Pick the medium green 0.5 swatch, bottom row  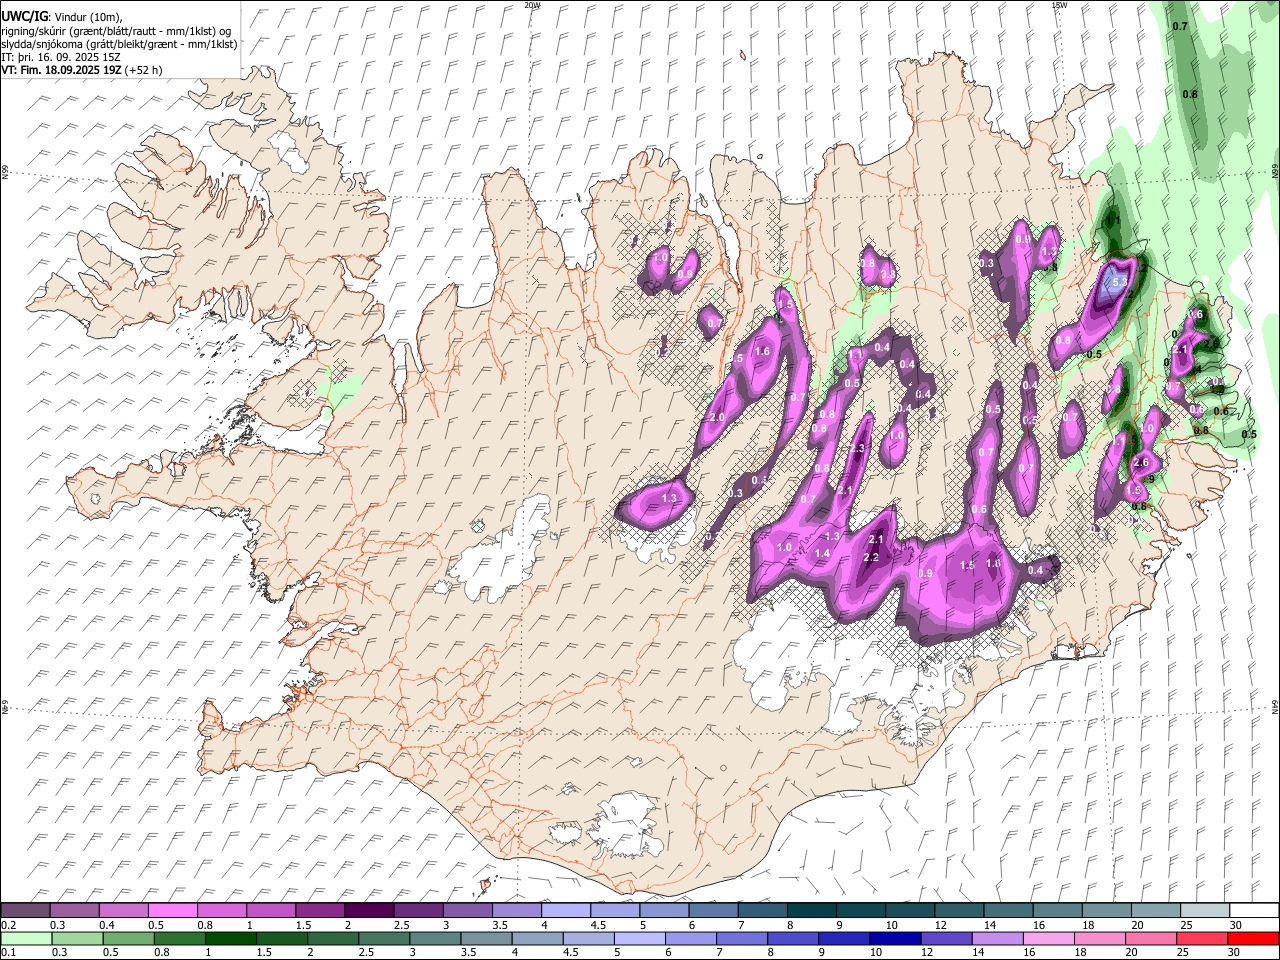pyautogui.click(x=128, y=938)
